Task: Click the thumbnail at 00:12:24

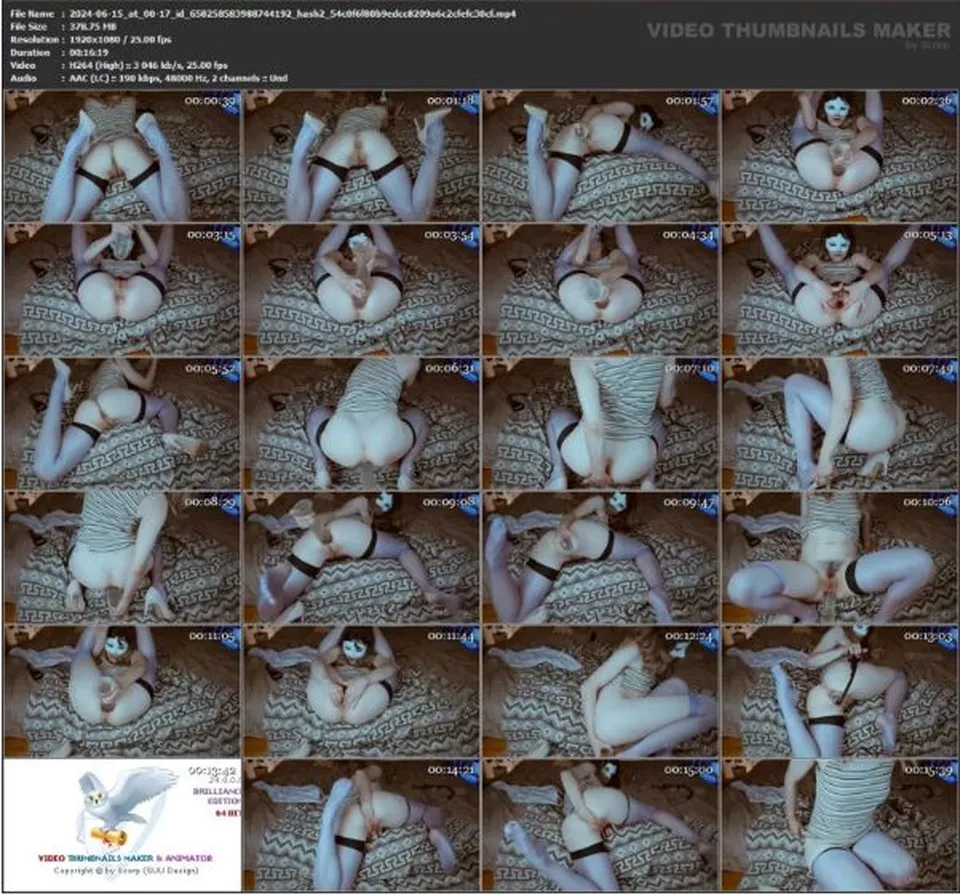Action: (601, 691)
